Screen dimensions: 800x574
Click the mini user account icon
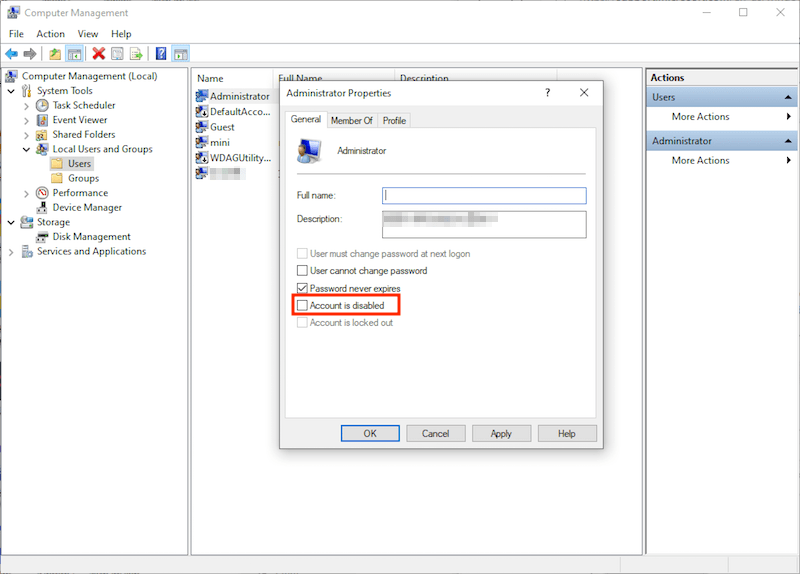click(x=202, y=142)
